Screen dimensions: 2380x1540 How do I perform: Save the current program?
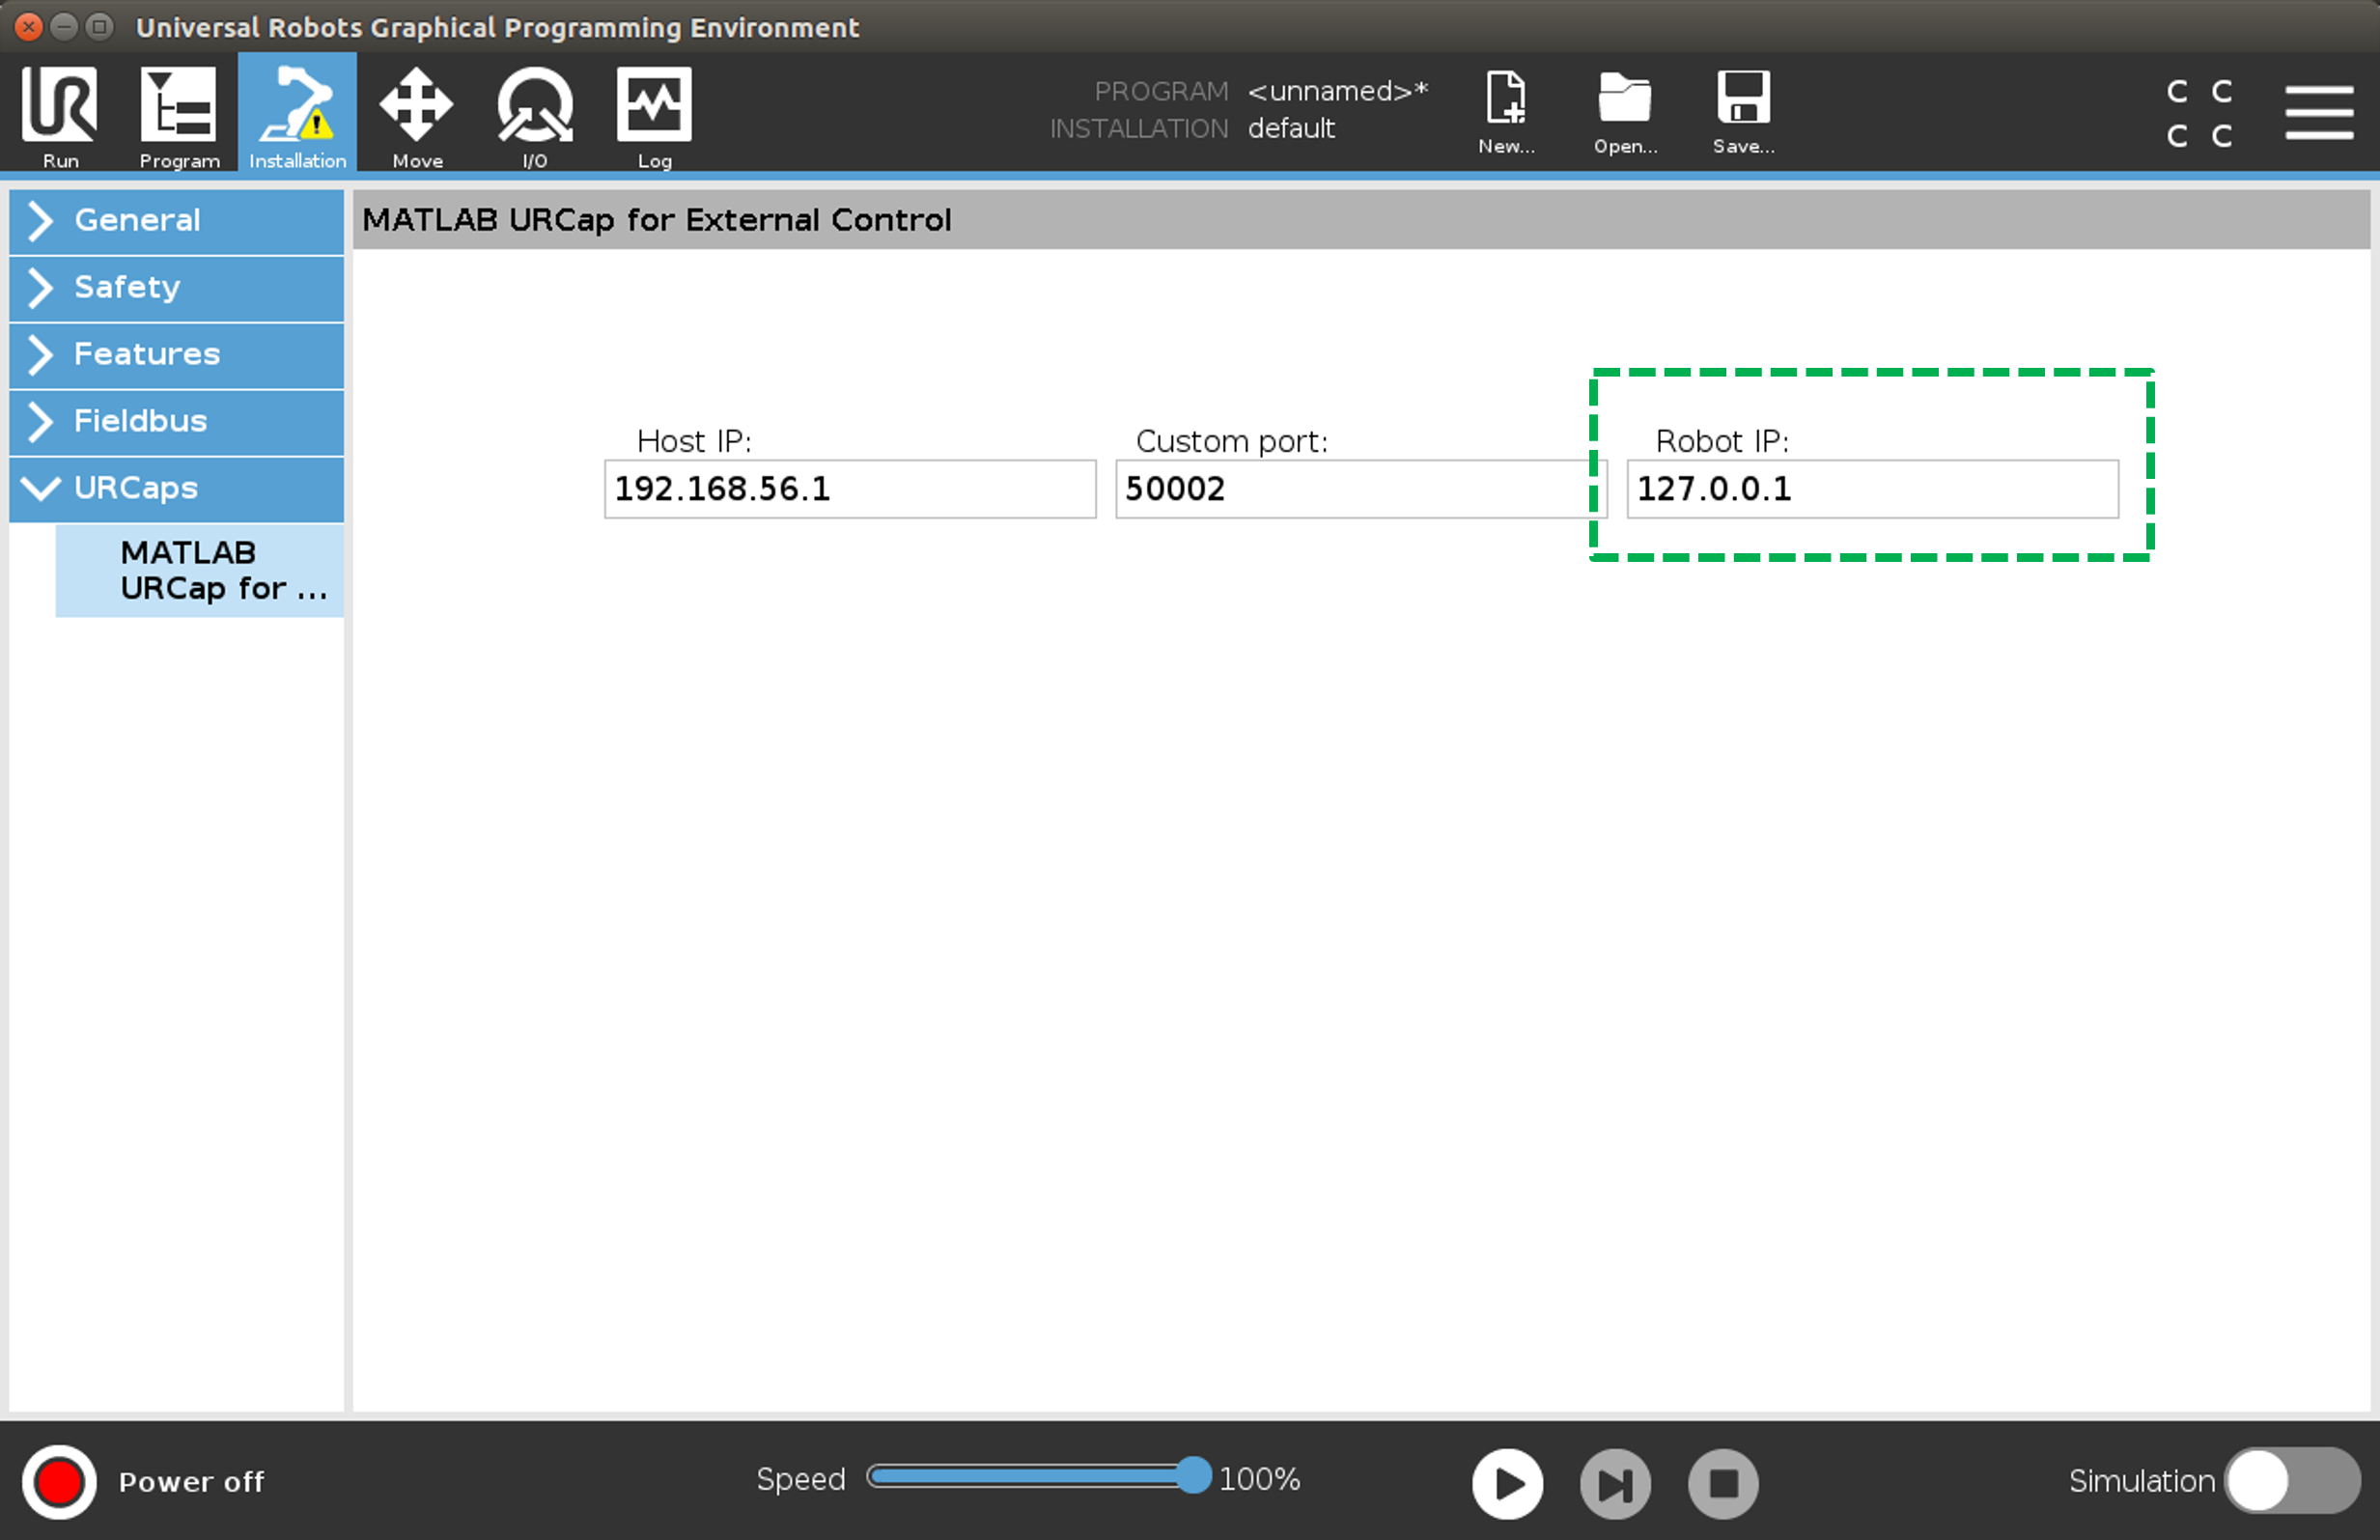click(x=1742, y=110)
